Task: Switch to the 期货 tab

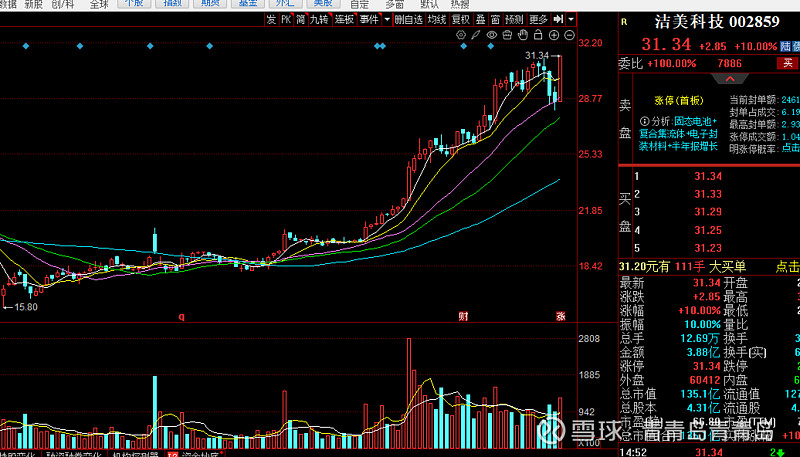Action: coord(210,3)
